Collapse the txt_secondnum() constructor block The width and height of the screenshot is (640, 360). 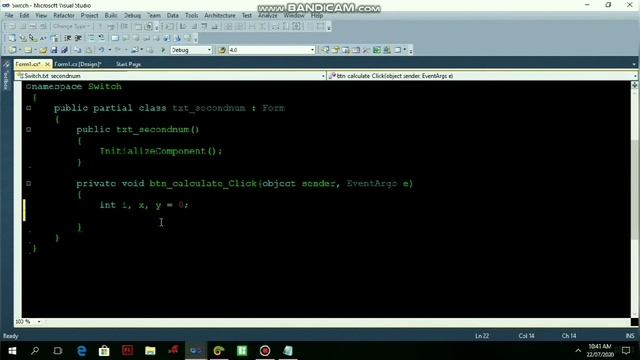[x=29, y=129]
